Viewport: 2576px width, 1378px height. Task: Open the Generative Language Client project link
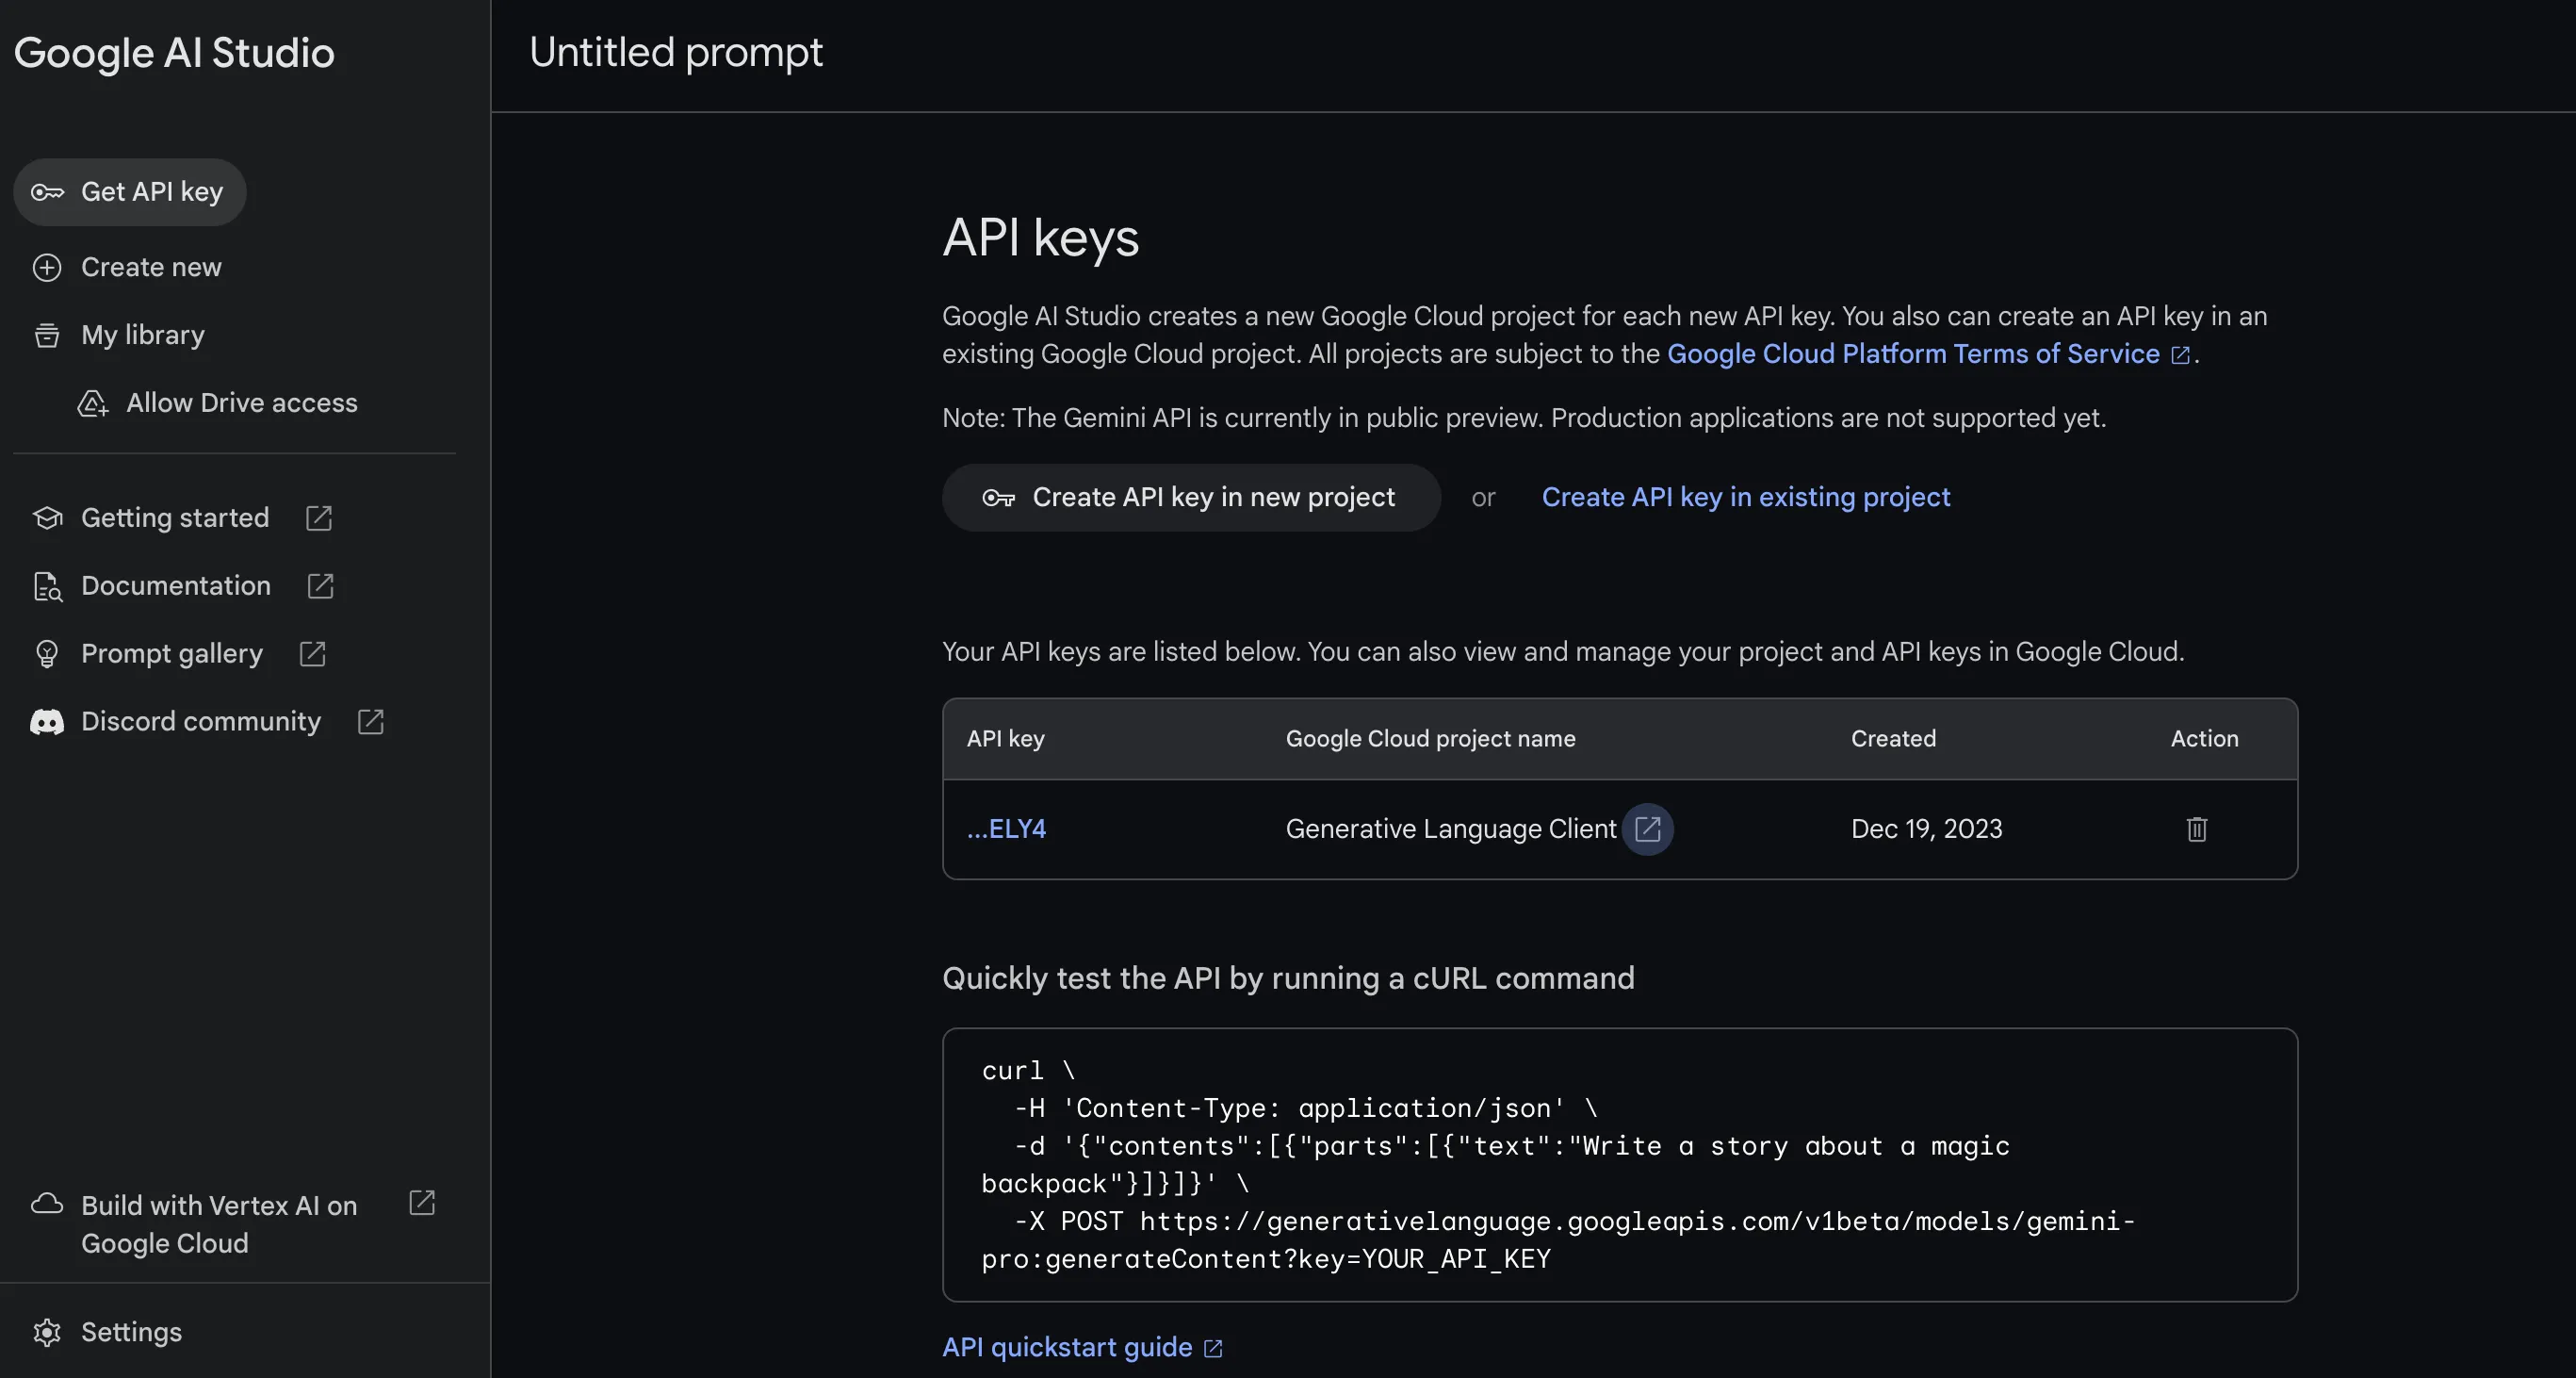pos(1646,828)
